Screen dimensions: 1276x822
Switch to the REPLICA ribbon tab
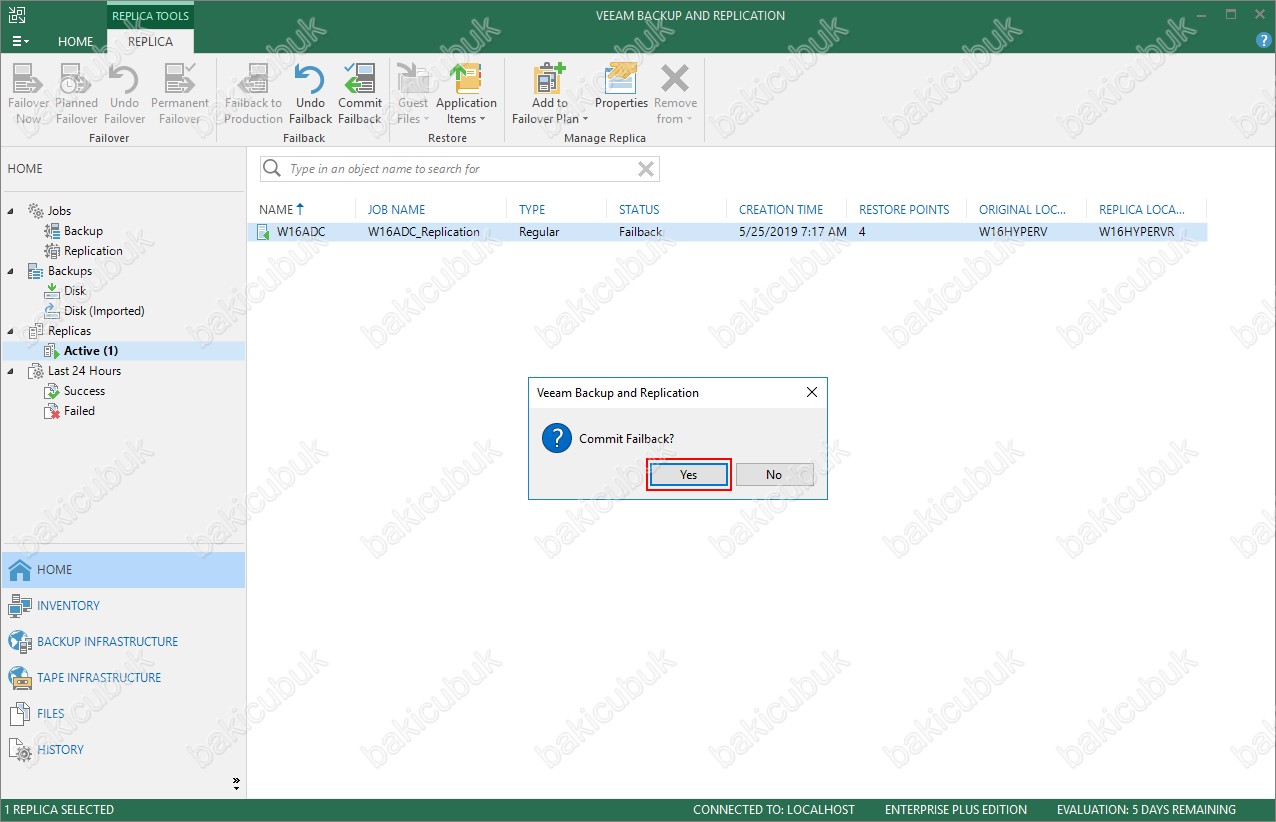(x=150, y=41)
